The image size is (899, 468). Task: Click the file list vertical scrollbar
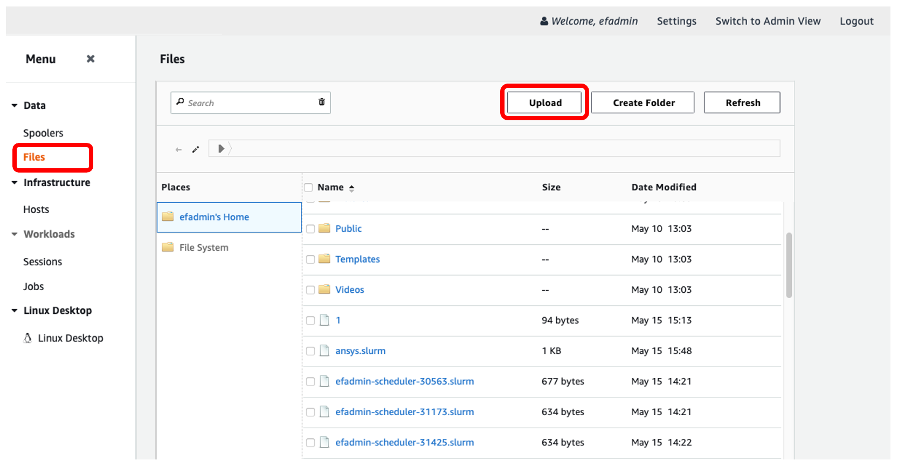(x=789, y=264)
